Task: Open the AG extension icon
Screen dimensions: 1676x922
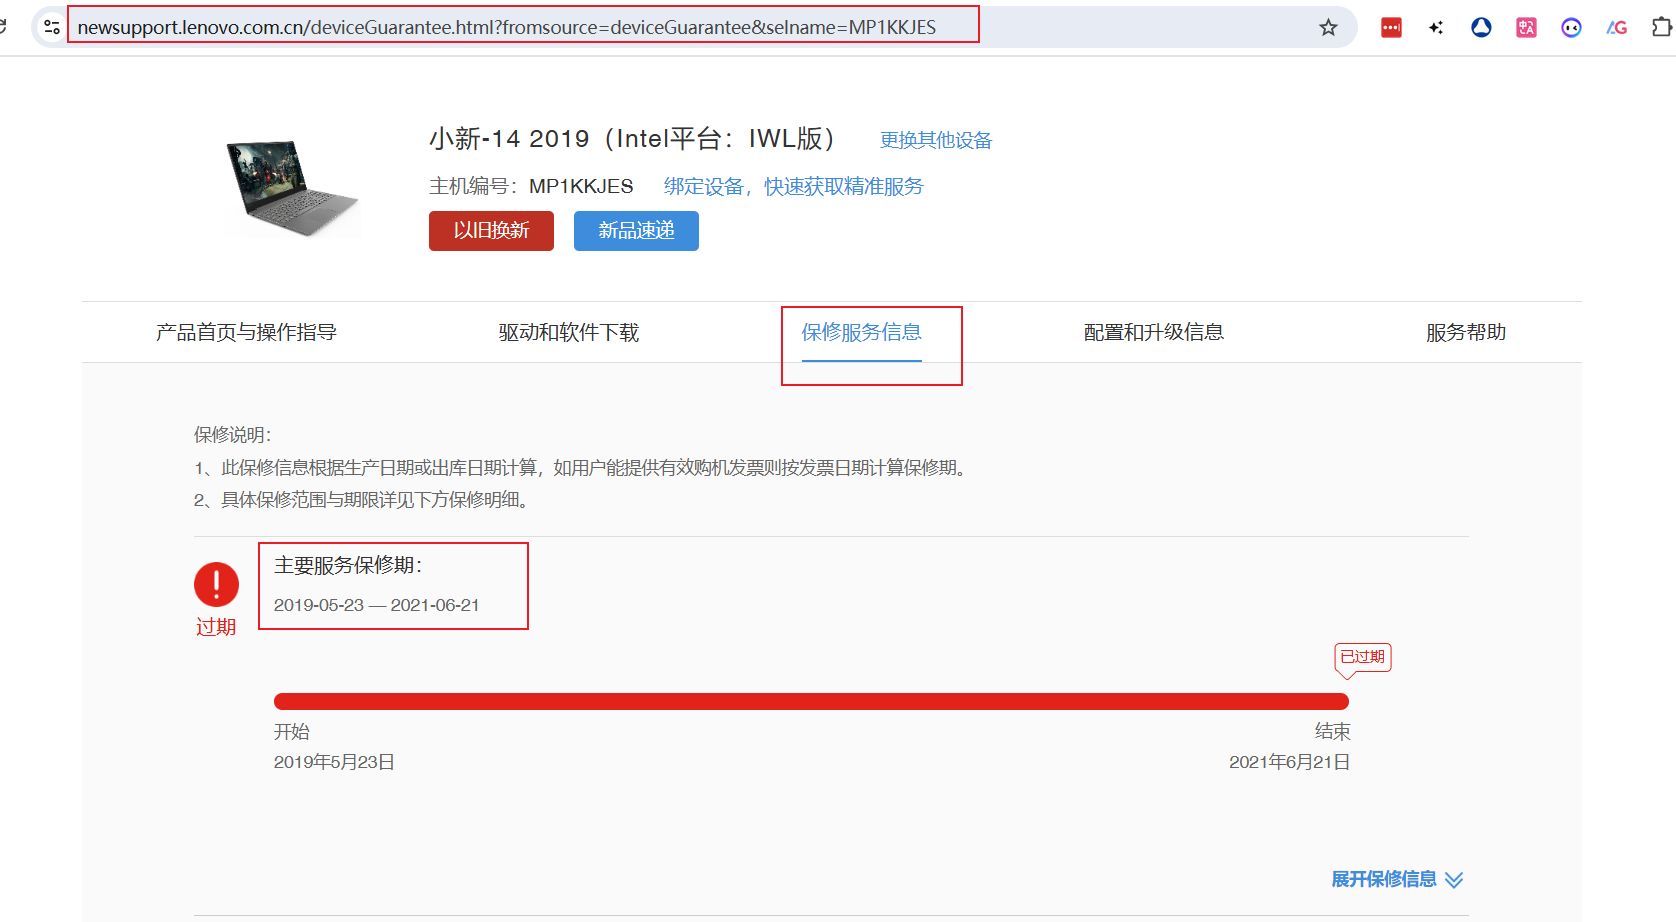Action: click(x=1617, y=28)
